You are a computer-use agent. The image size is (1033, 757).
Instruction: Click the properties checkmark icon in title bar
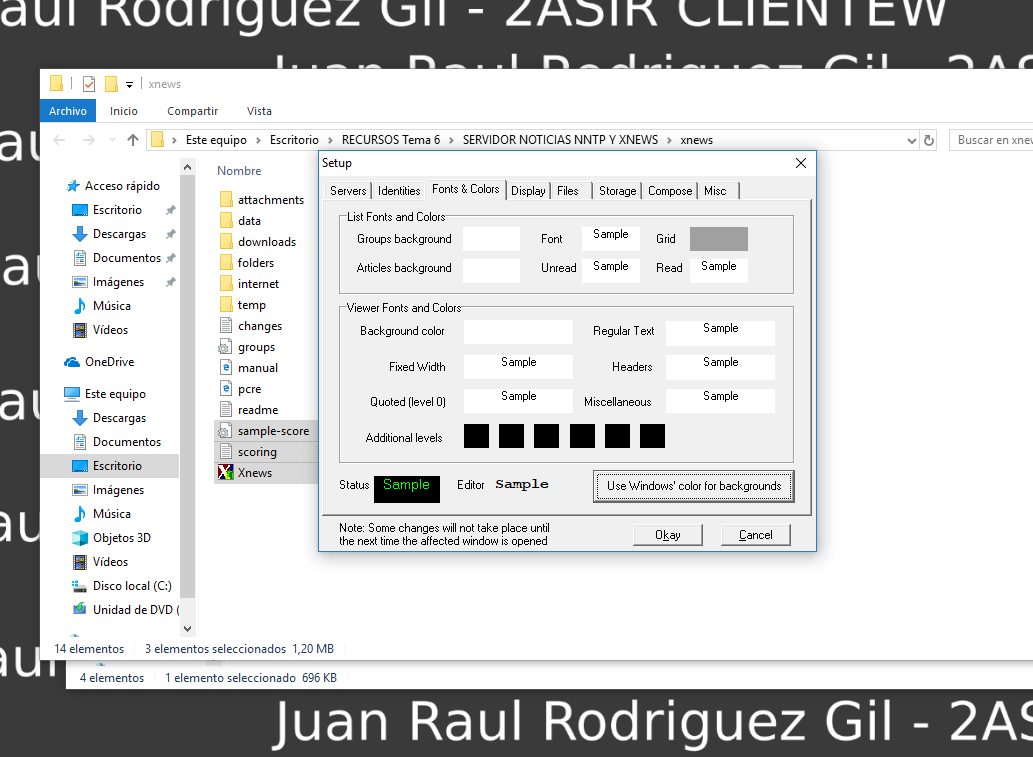pyautogui.click(x=89, y=84)
